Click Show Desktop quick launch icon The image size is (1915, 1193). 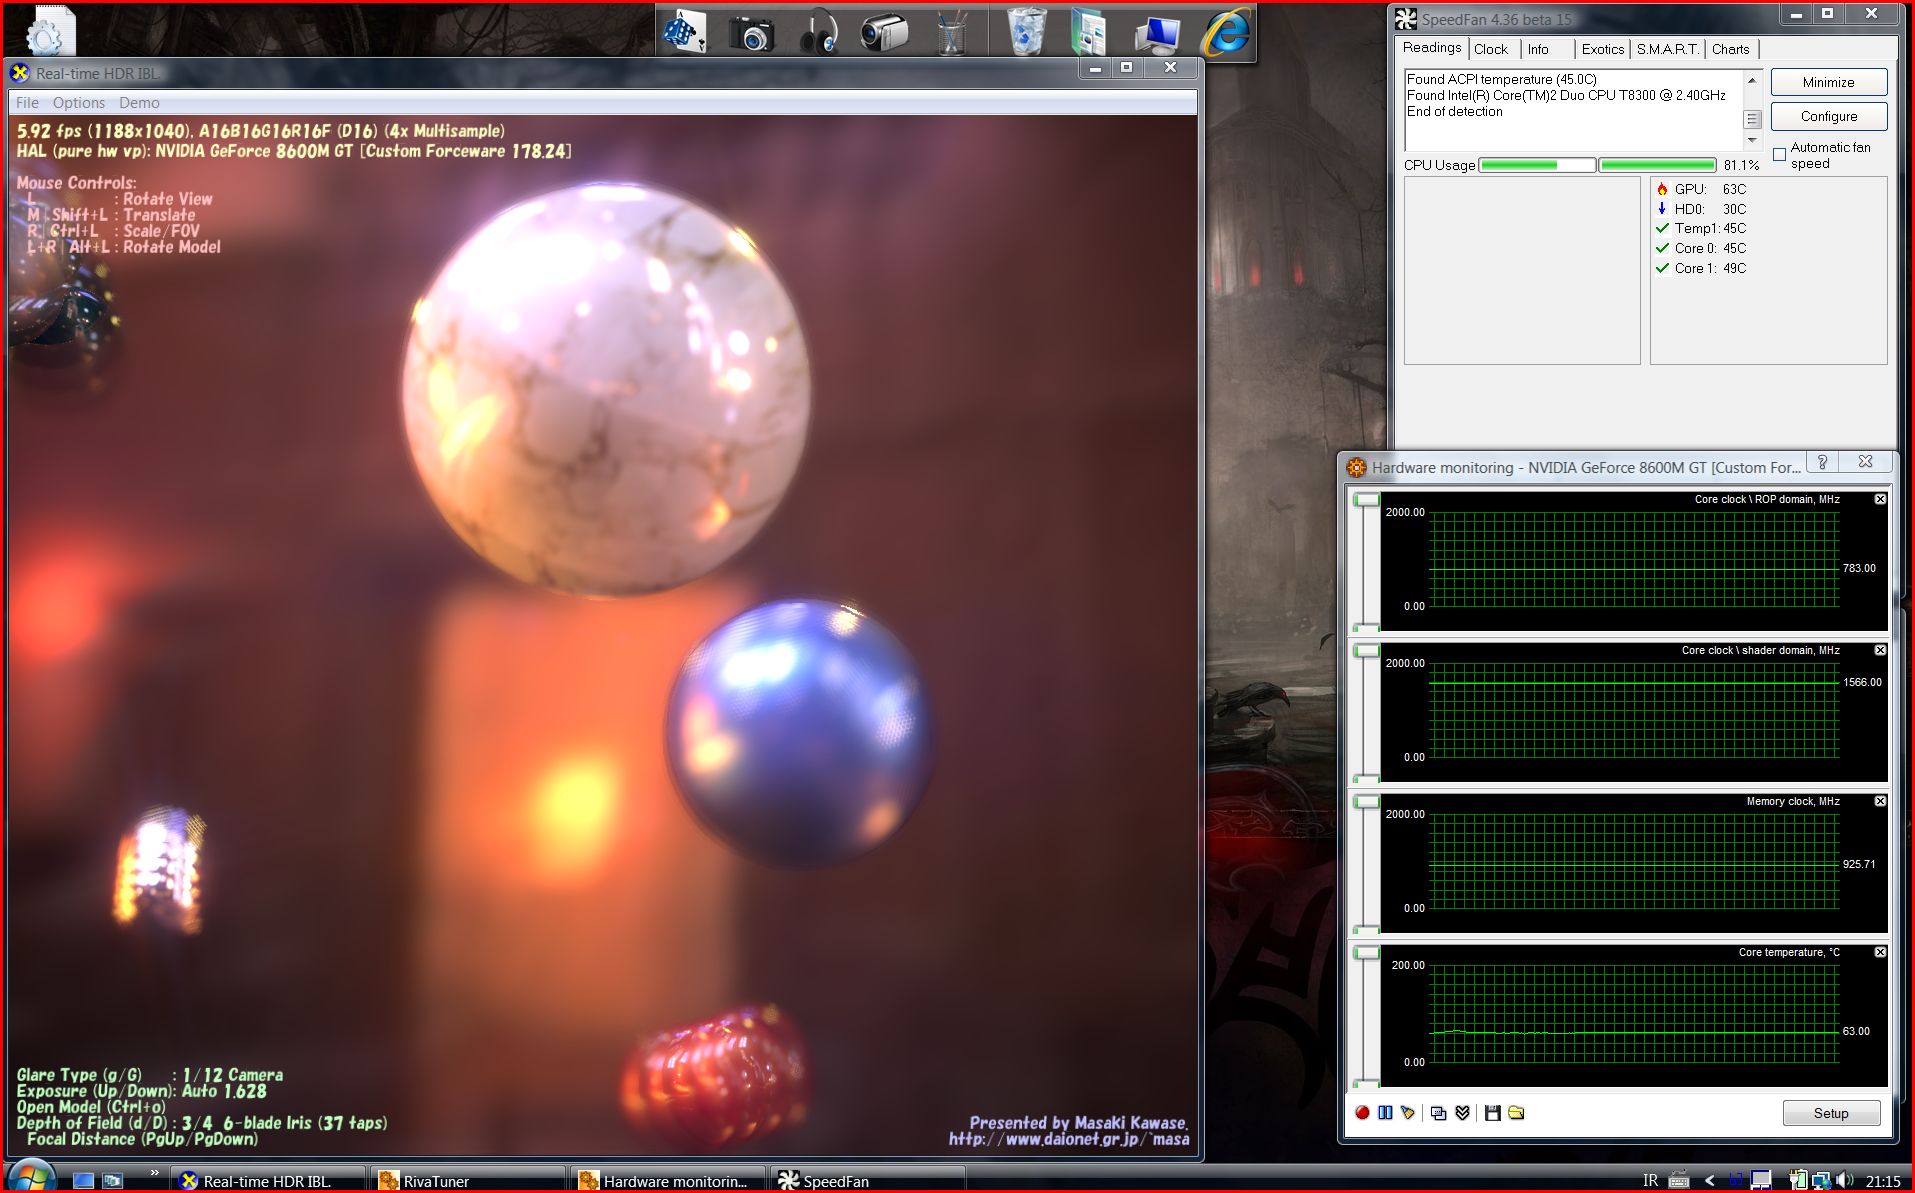[x=83, y=1180]
